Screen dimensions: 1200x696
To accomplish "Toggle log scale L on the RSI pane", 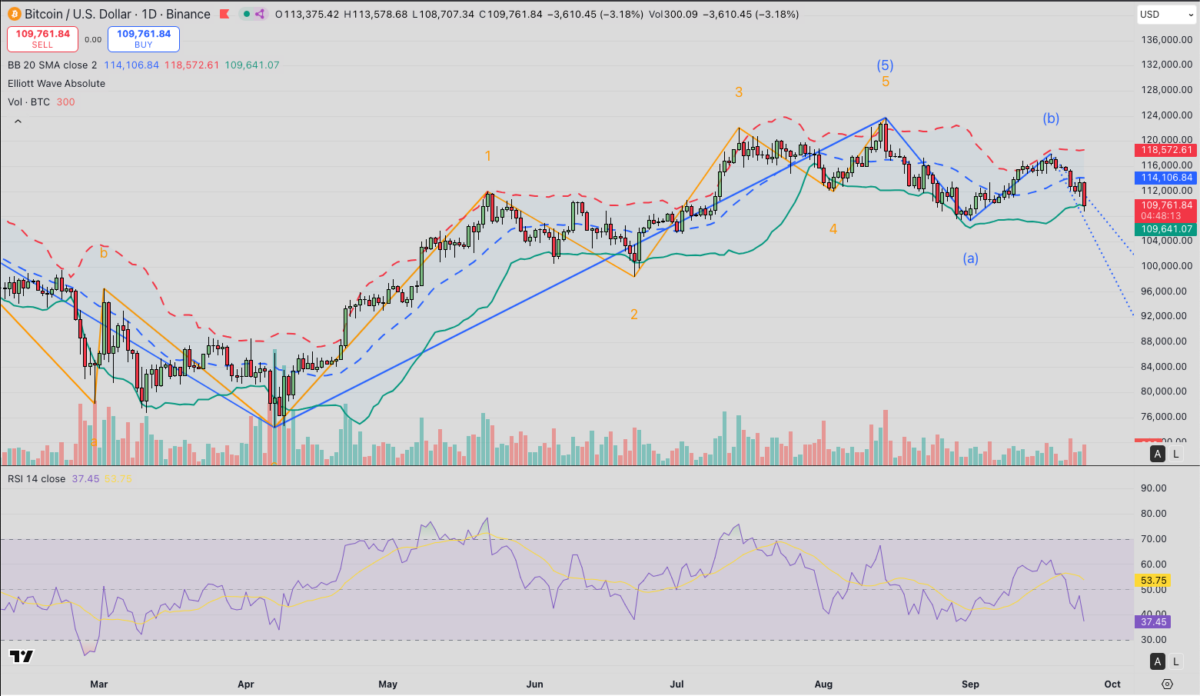I will point(1176,661).
